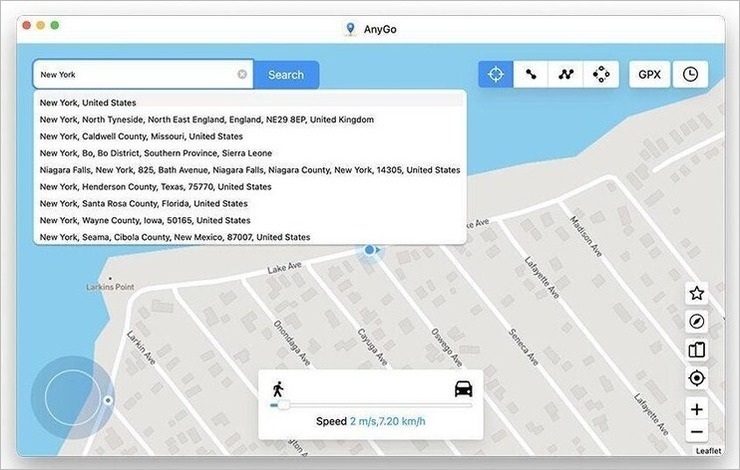Screen dimensions: 740x470
Task: Zoom in the map with plus button
Action: click(697, 409)
